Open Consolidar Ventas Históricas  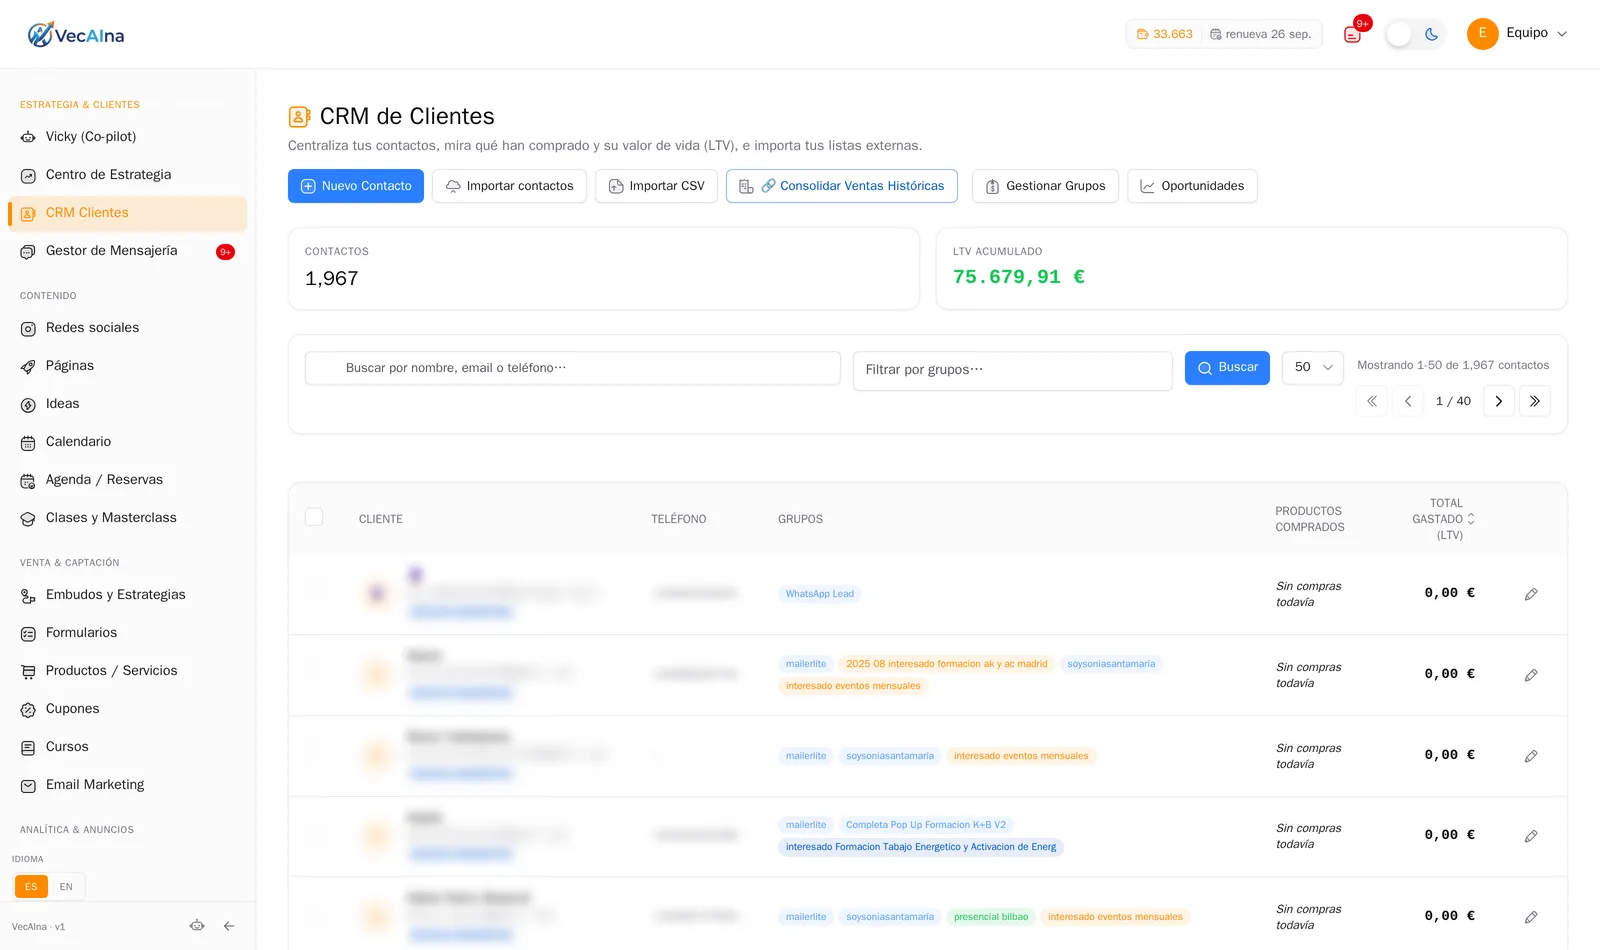(842, 186)
